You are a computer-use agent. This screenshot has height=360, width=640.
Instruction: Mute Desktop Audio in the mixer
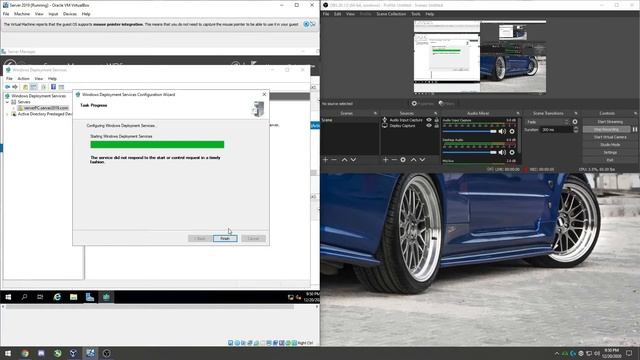coord(502,152)
